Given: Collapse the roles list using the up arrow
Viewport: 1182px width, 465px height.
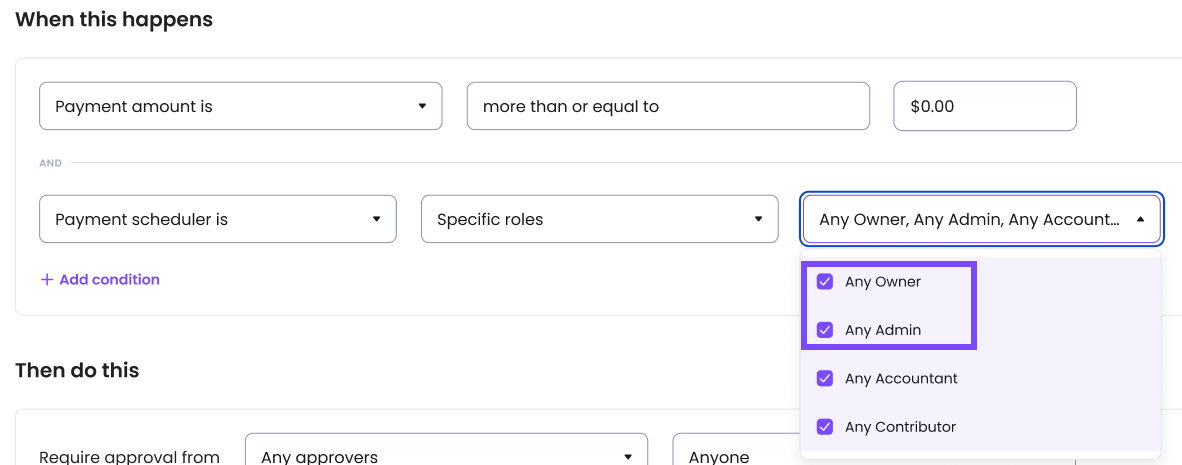Looking at the screenshot, I should click(x=1140, y=219).
